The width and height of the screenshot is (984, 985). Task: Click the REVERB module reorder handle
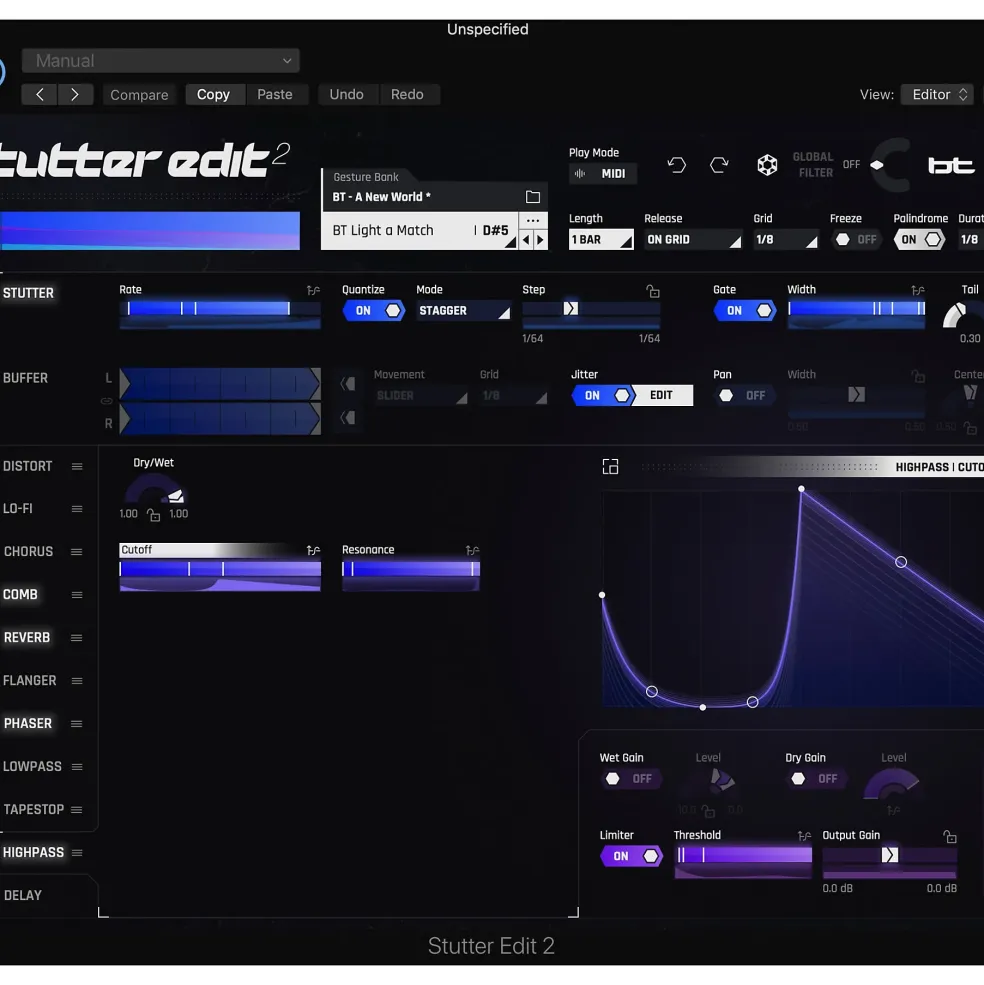click(77, 638)
